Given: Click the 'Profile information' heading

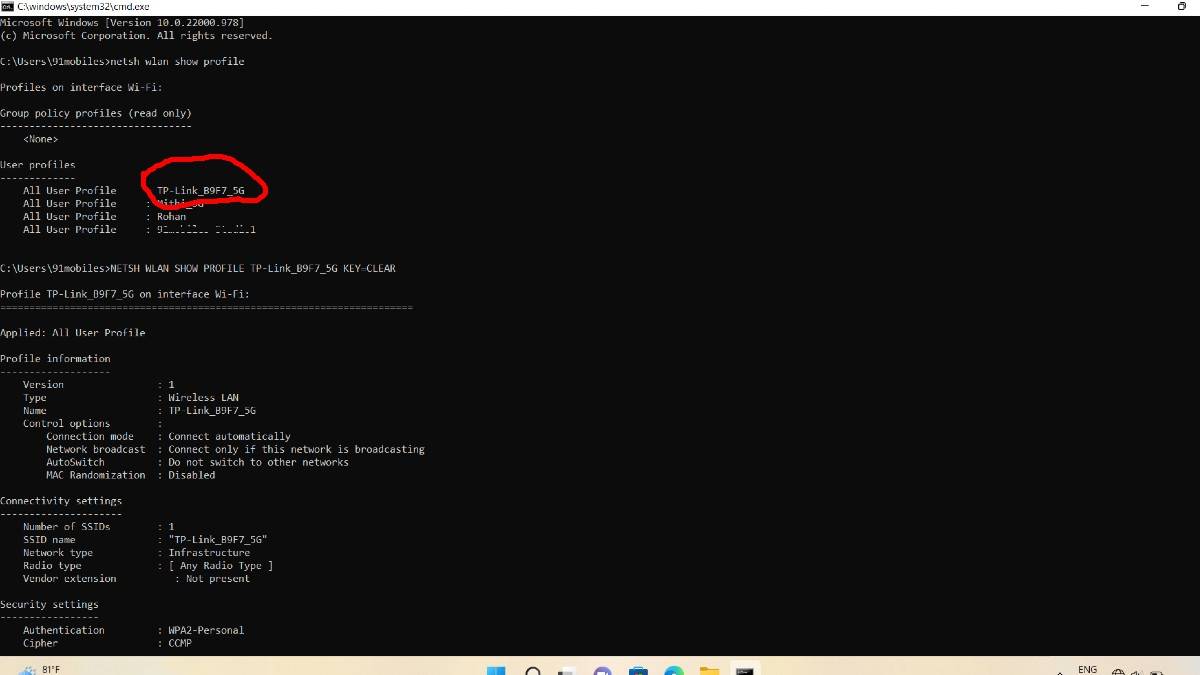Looking at the screenshot, I should coord(55,359).
